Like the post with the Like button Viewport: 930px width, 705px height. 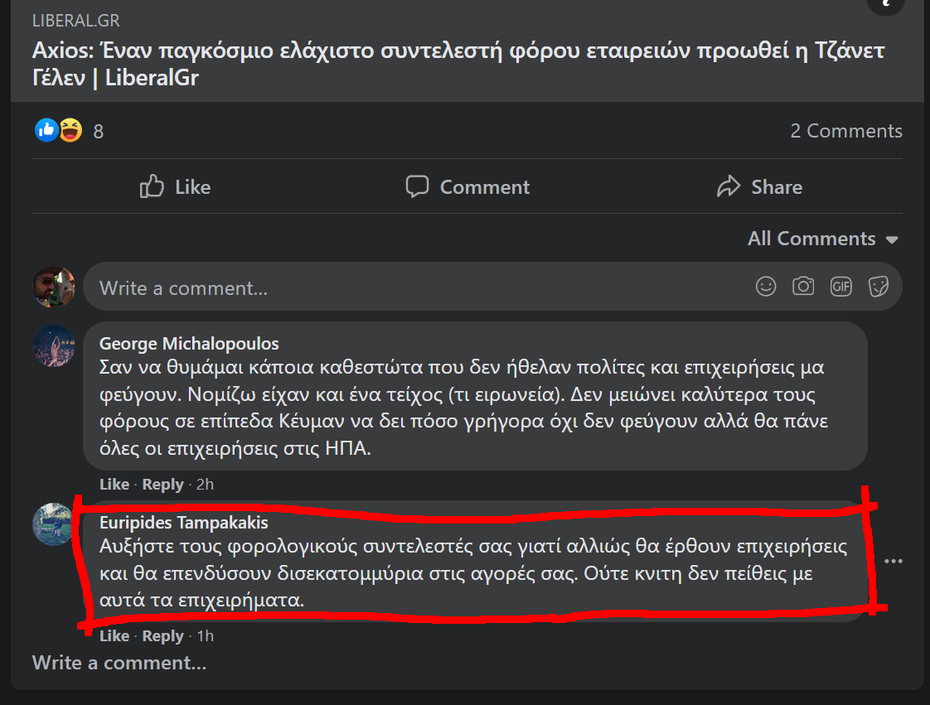pos(175,187)
